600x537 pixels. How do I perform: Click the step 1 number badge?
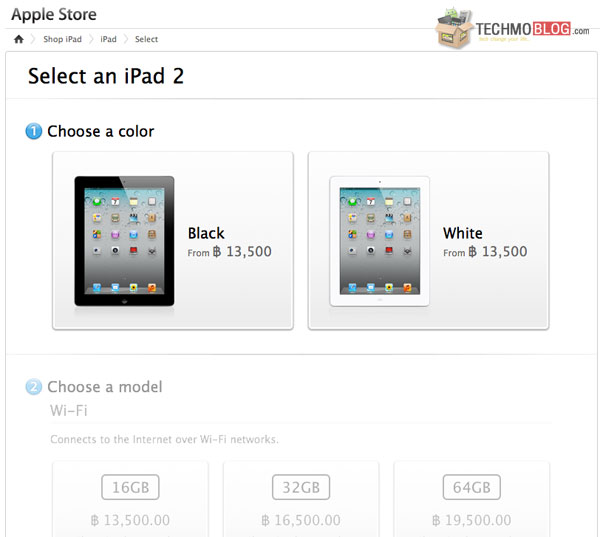[34, 131]
